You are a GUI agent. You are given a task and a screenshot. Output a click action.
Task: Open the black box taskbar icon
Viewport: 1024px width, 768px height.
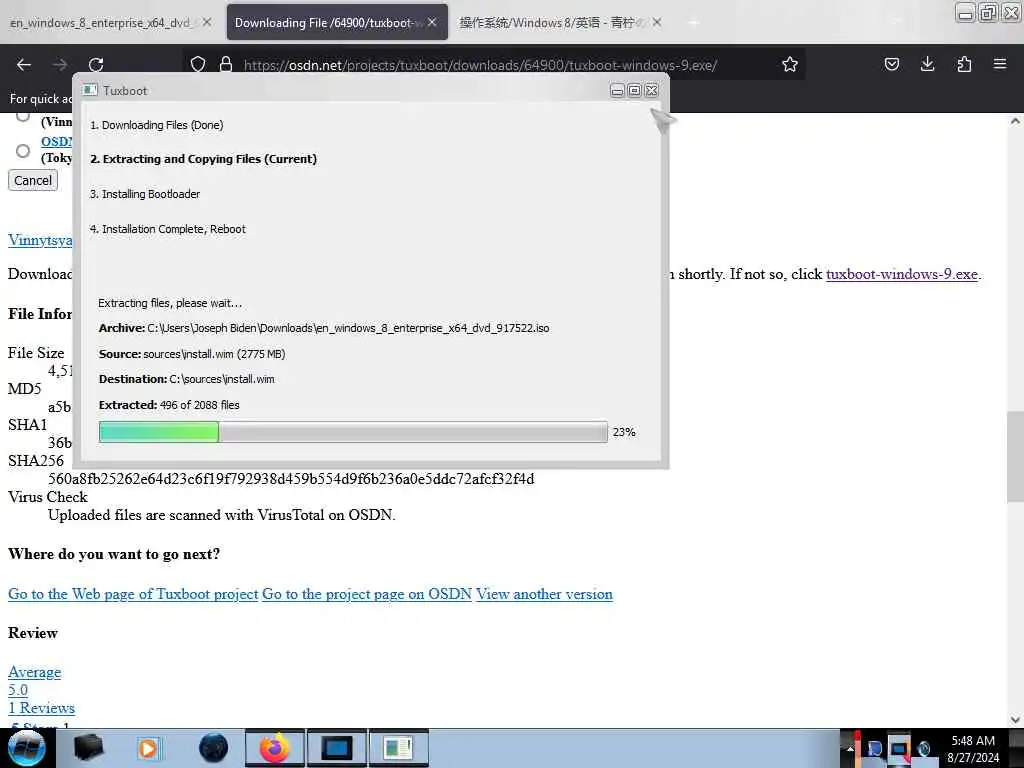coord(89,748)
